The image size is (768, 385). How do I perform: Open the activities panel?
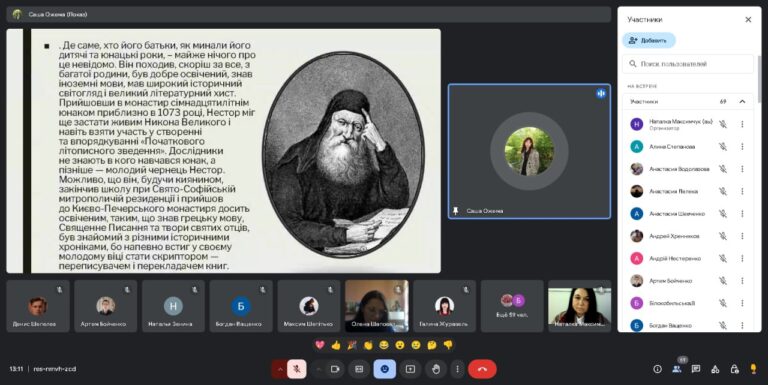click(x=715, y=369)
